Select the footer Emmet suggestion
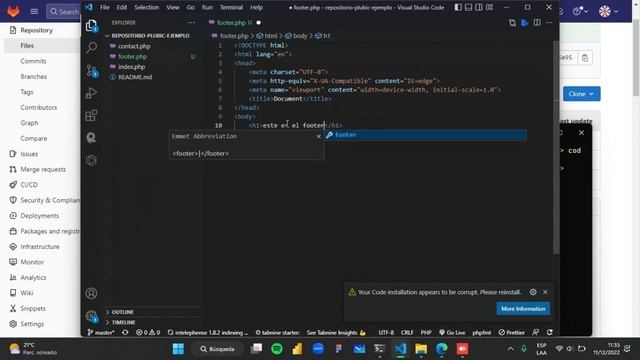 click(x=425, y=135)
